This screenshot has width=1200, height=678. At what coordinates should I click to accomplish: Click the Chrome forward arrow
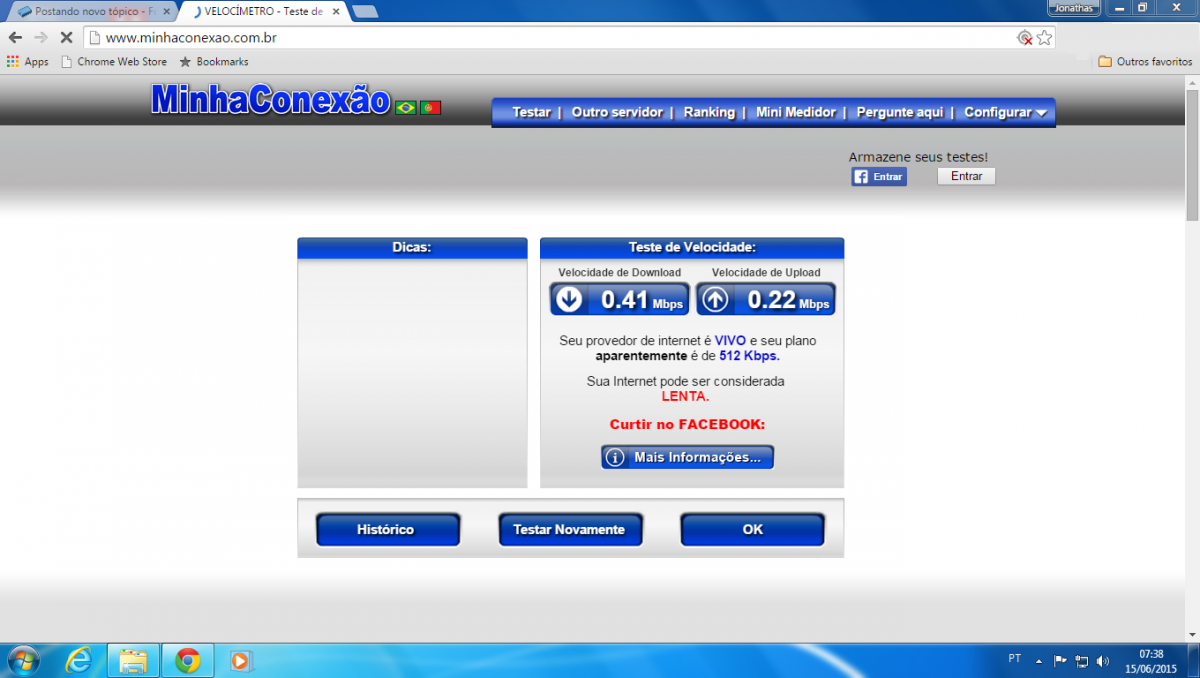tap(41, 37)
